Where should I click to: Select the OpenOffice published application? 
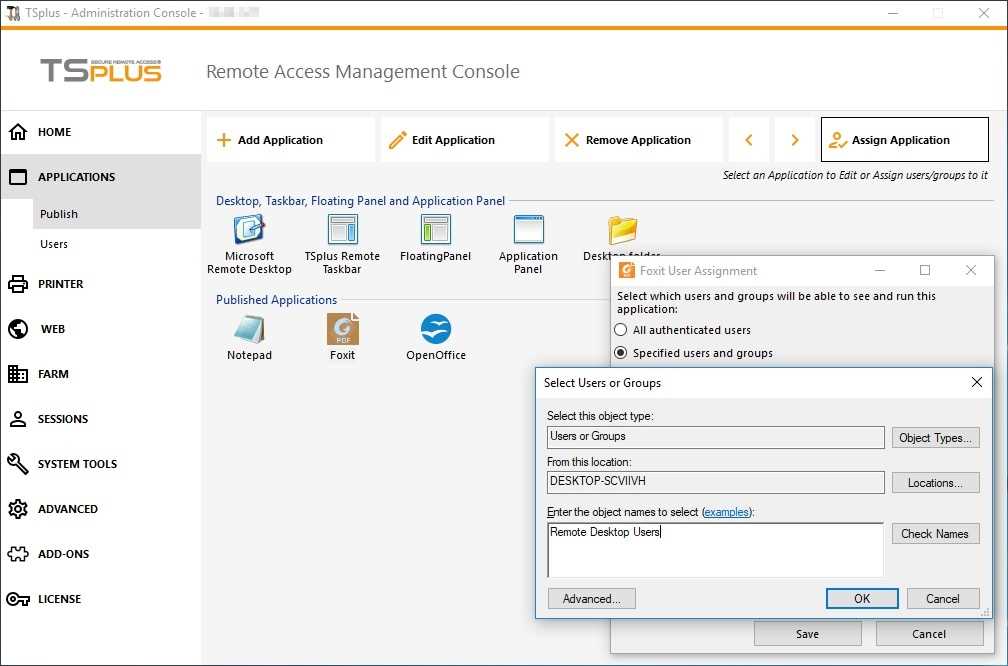coord(435,330)
